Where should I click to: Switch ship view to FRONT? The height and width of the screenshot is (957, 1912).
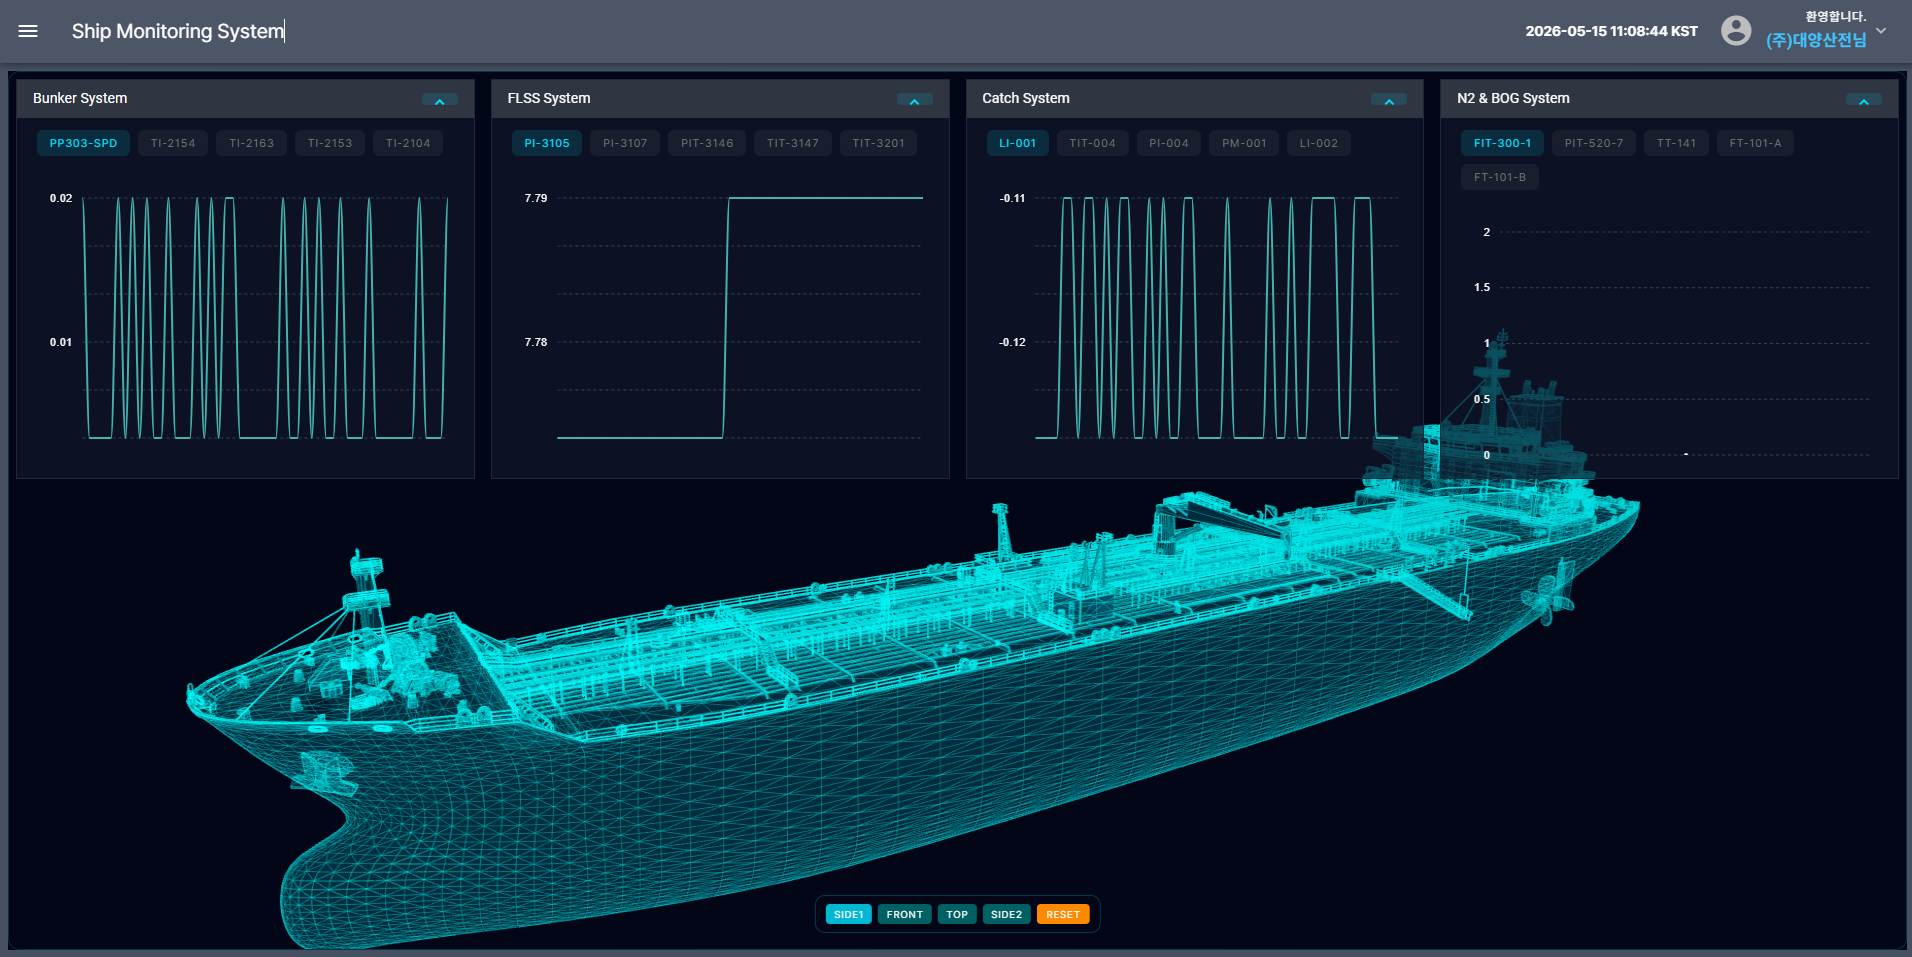905,914
